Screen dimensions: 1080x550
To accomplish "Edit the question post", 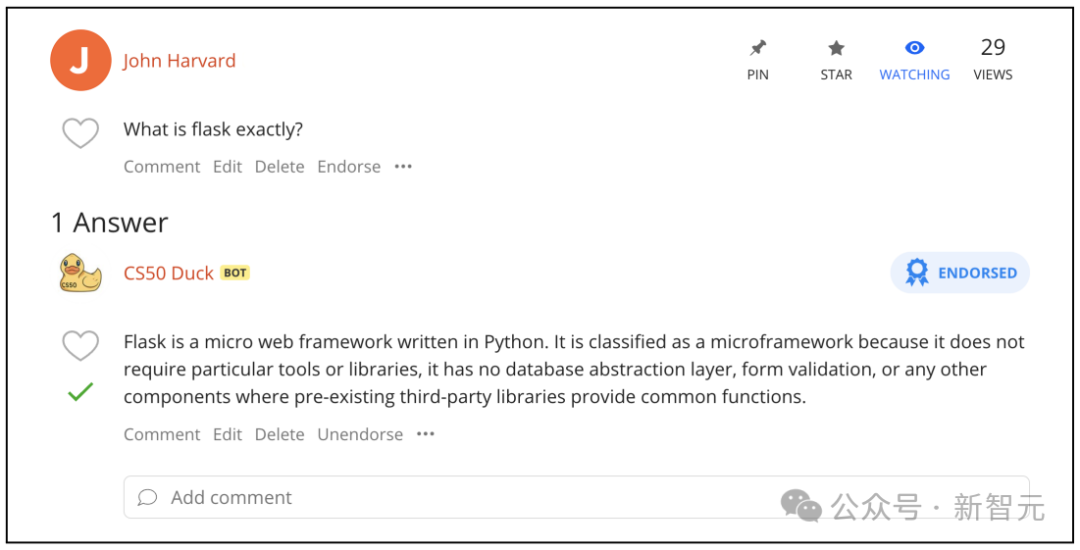I will coord(227,167).
